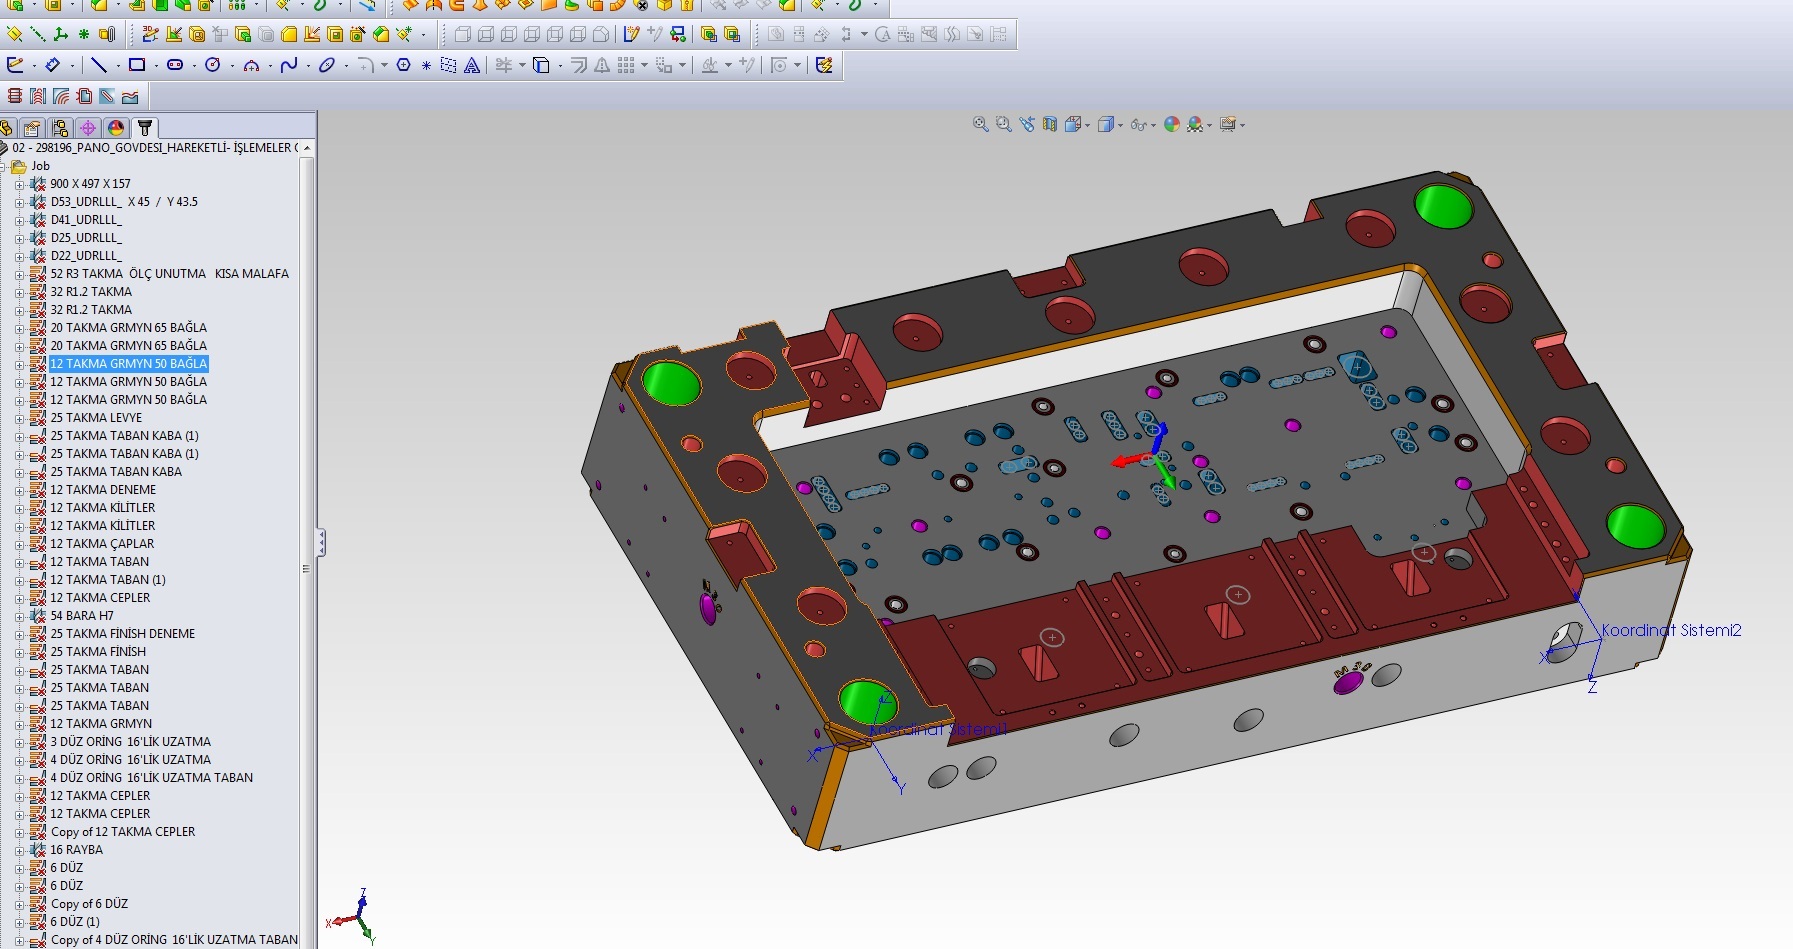The image size is (1793, 949).
Task: Select the Line sketch tool
Action: tap(98, 66)
